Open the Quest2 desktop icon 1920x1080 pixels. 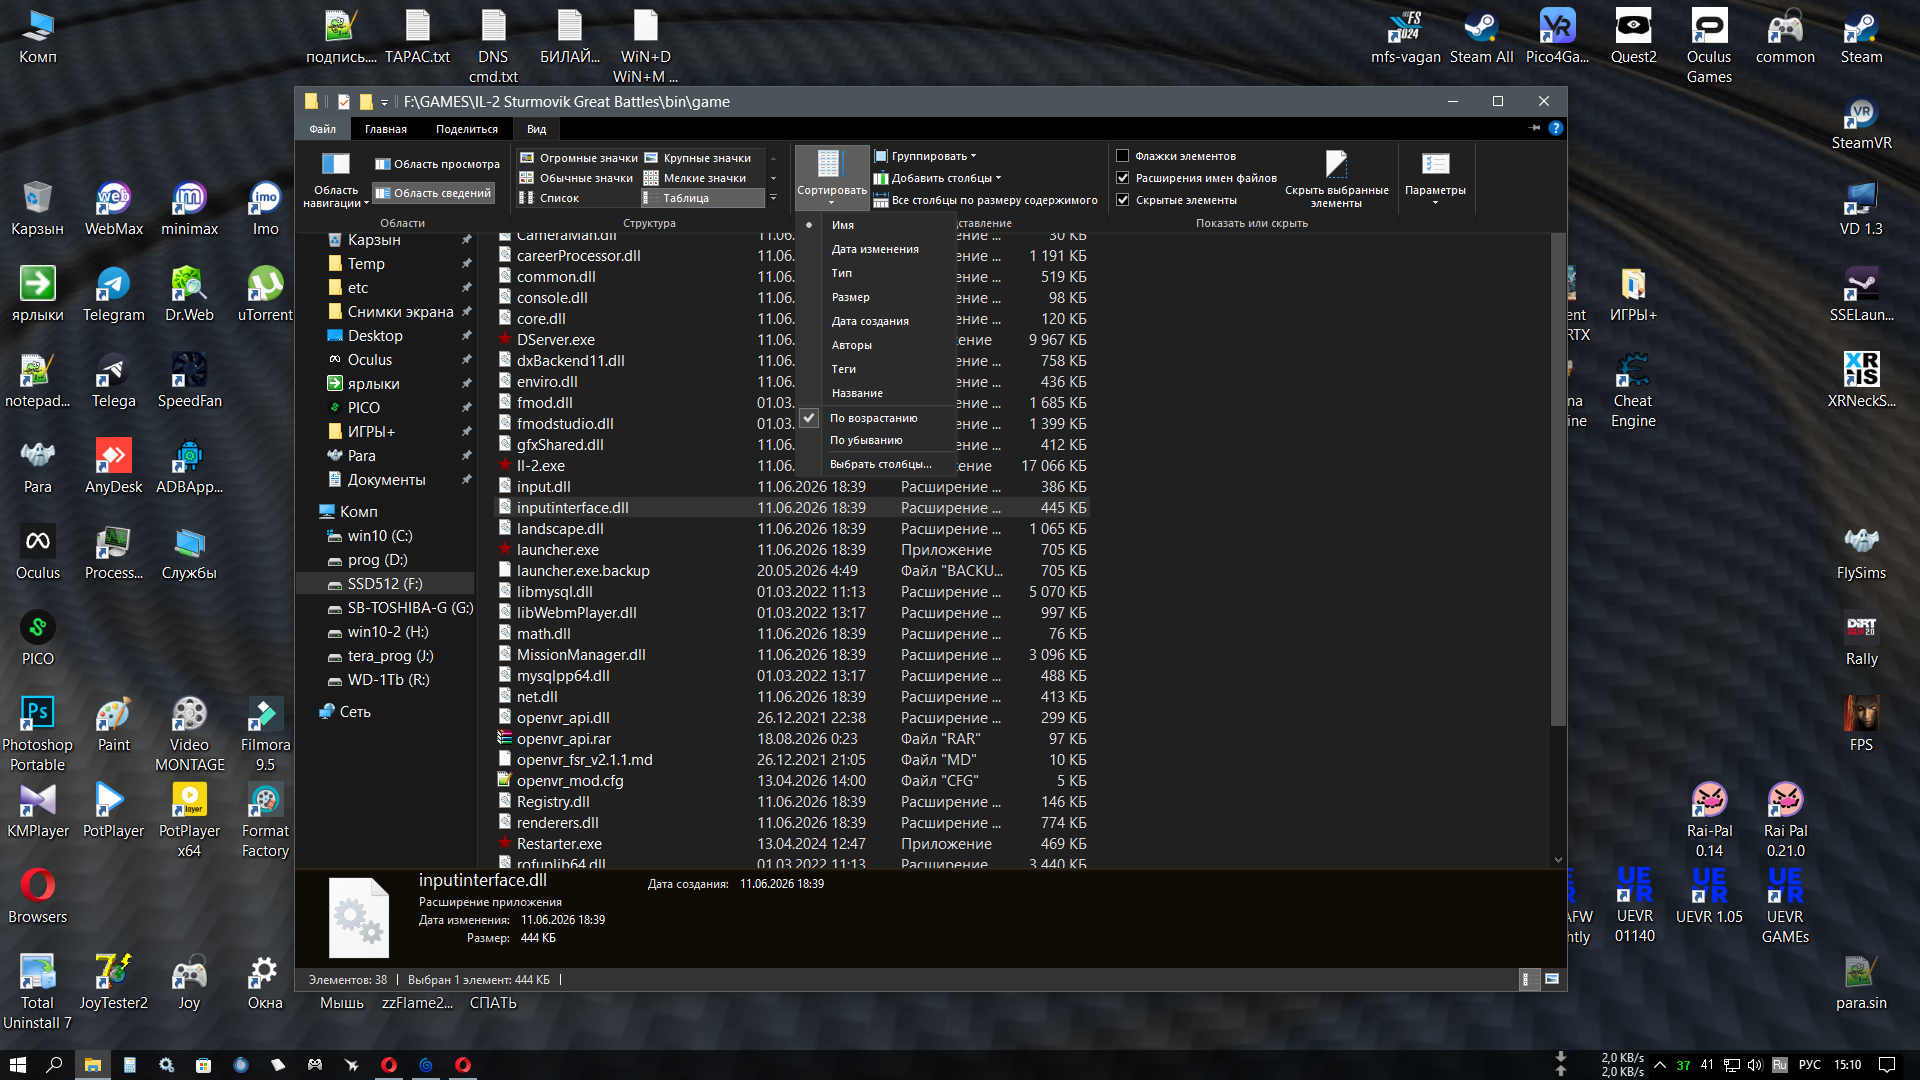click(x=1633, y=37)
